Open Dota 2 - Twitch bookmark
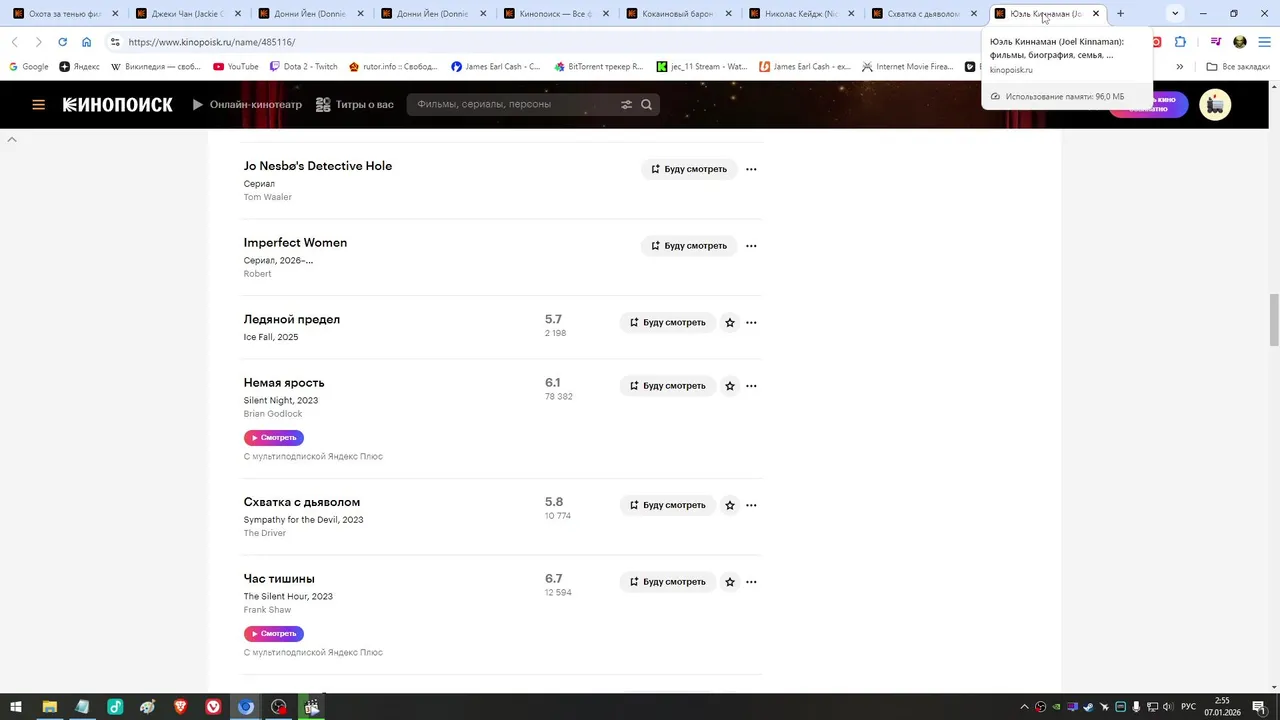 point(303,67)
